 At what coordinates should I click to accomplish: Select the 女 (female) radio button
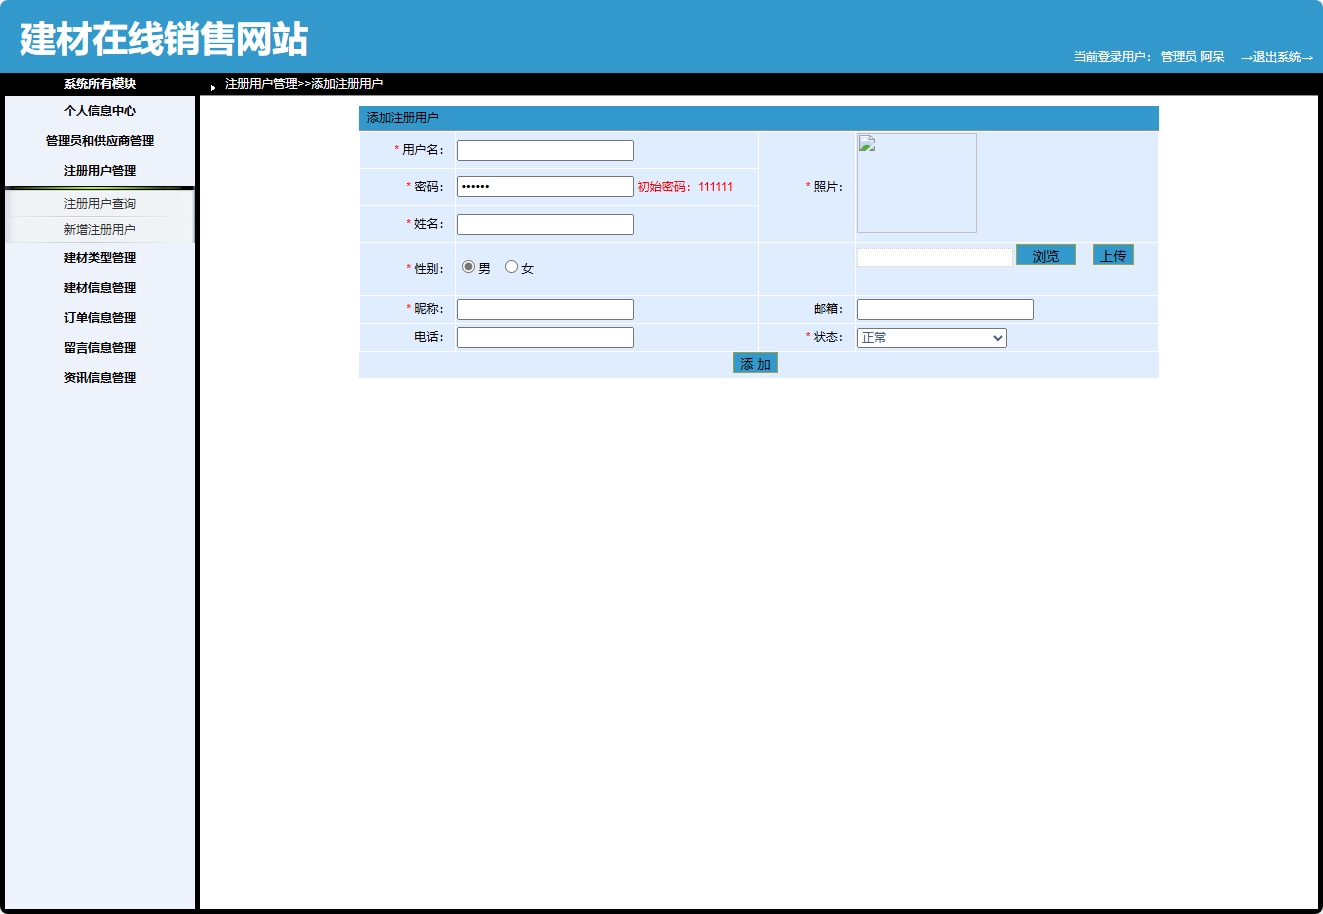point(511,266)
